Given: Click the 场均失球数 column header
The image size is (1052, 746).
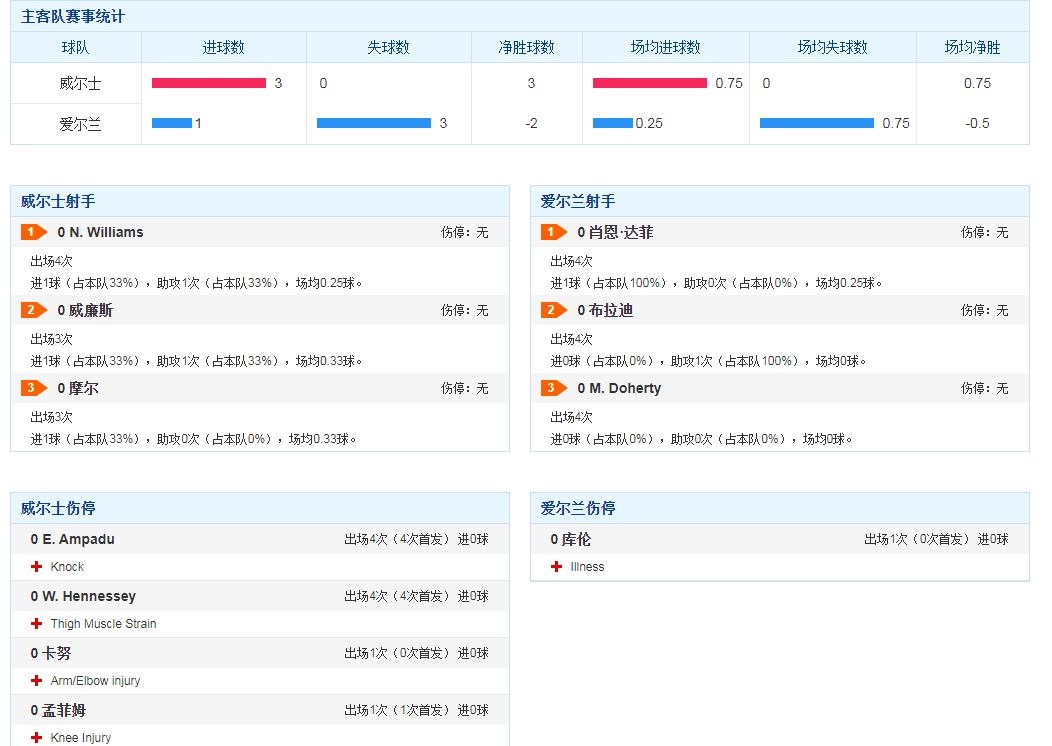Looking at the screenshot, I should click(x=832, y=47).
